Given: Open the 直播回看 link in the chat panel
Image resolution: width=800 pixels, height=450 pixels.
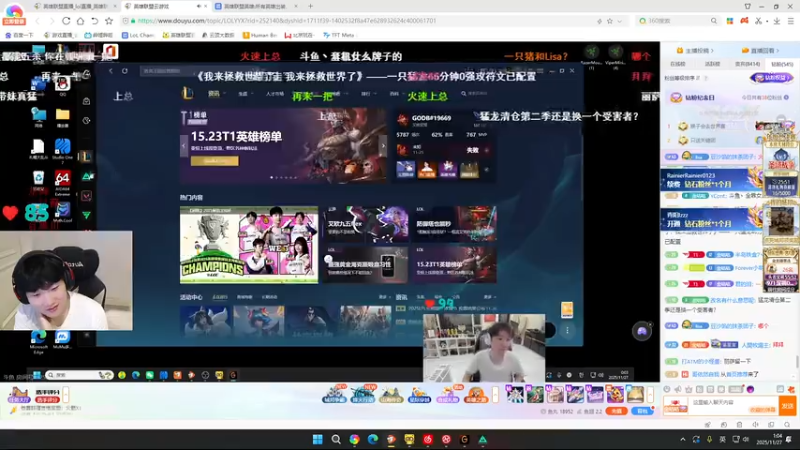Looking at the screenshot, I should (x=761, y=51).
